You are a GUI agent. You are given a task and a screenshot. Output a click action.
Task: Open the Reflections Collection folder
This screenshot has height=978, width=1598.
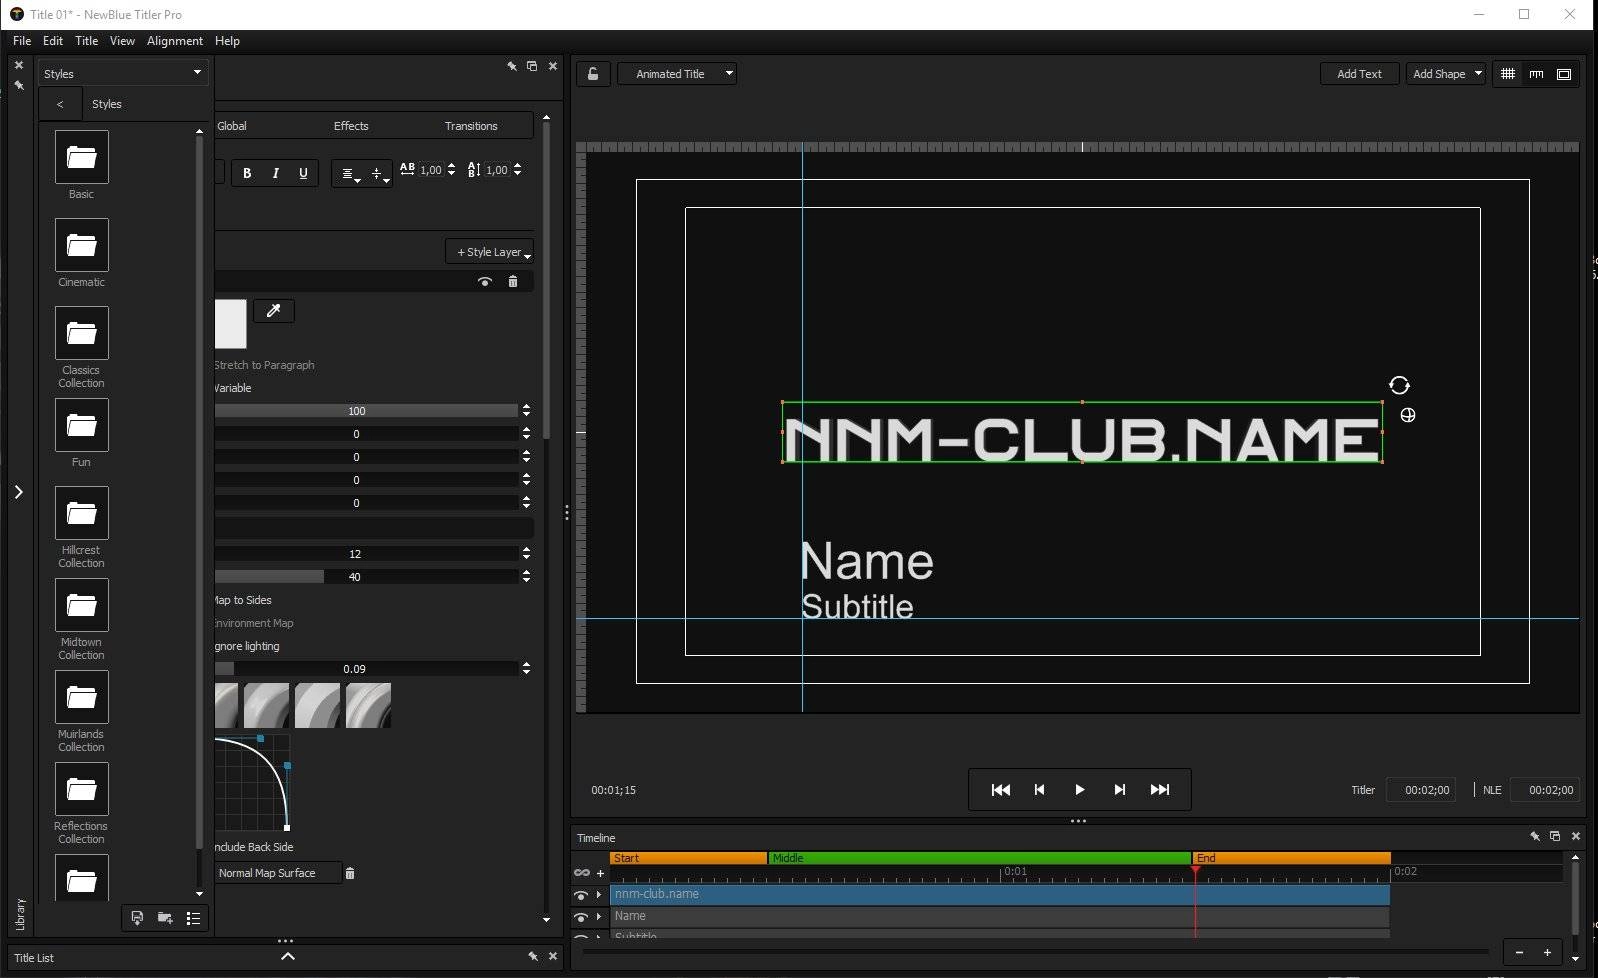point(81,789)
